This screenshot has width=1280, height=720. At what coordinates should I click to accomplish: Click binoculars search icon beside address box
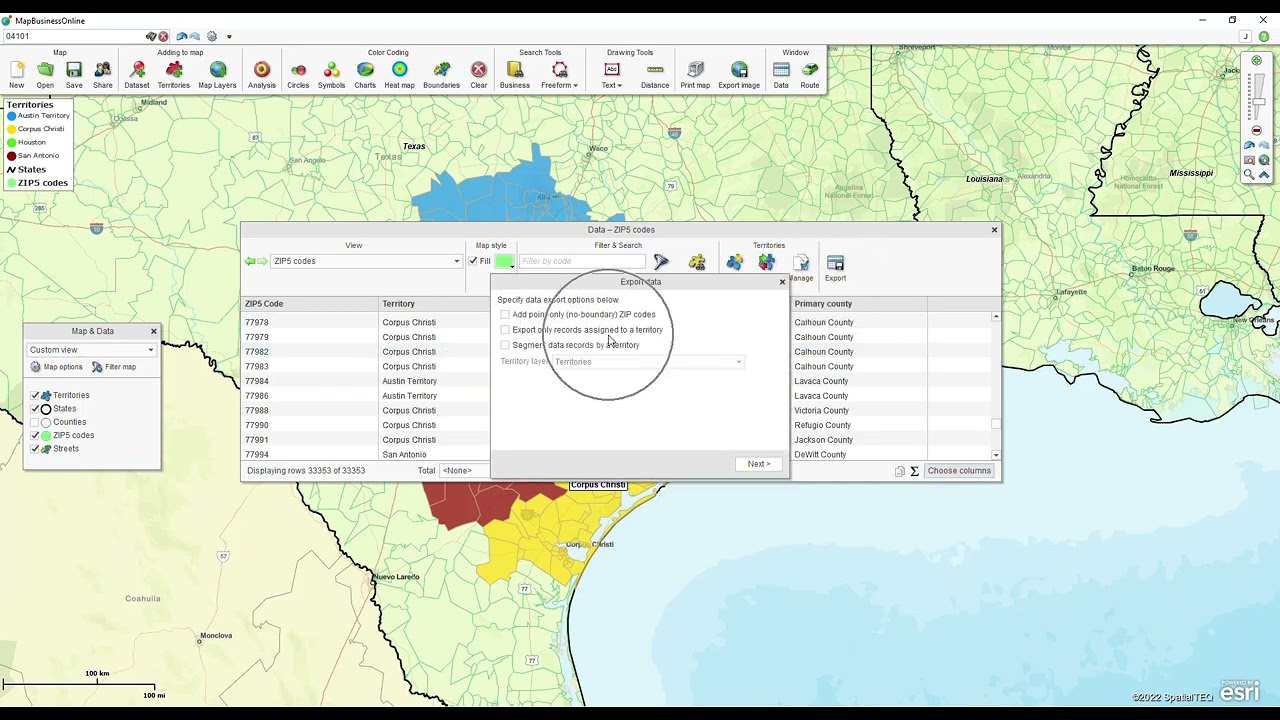click(x=152, y=36)
